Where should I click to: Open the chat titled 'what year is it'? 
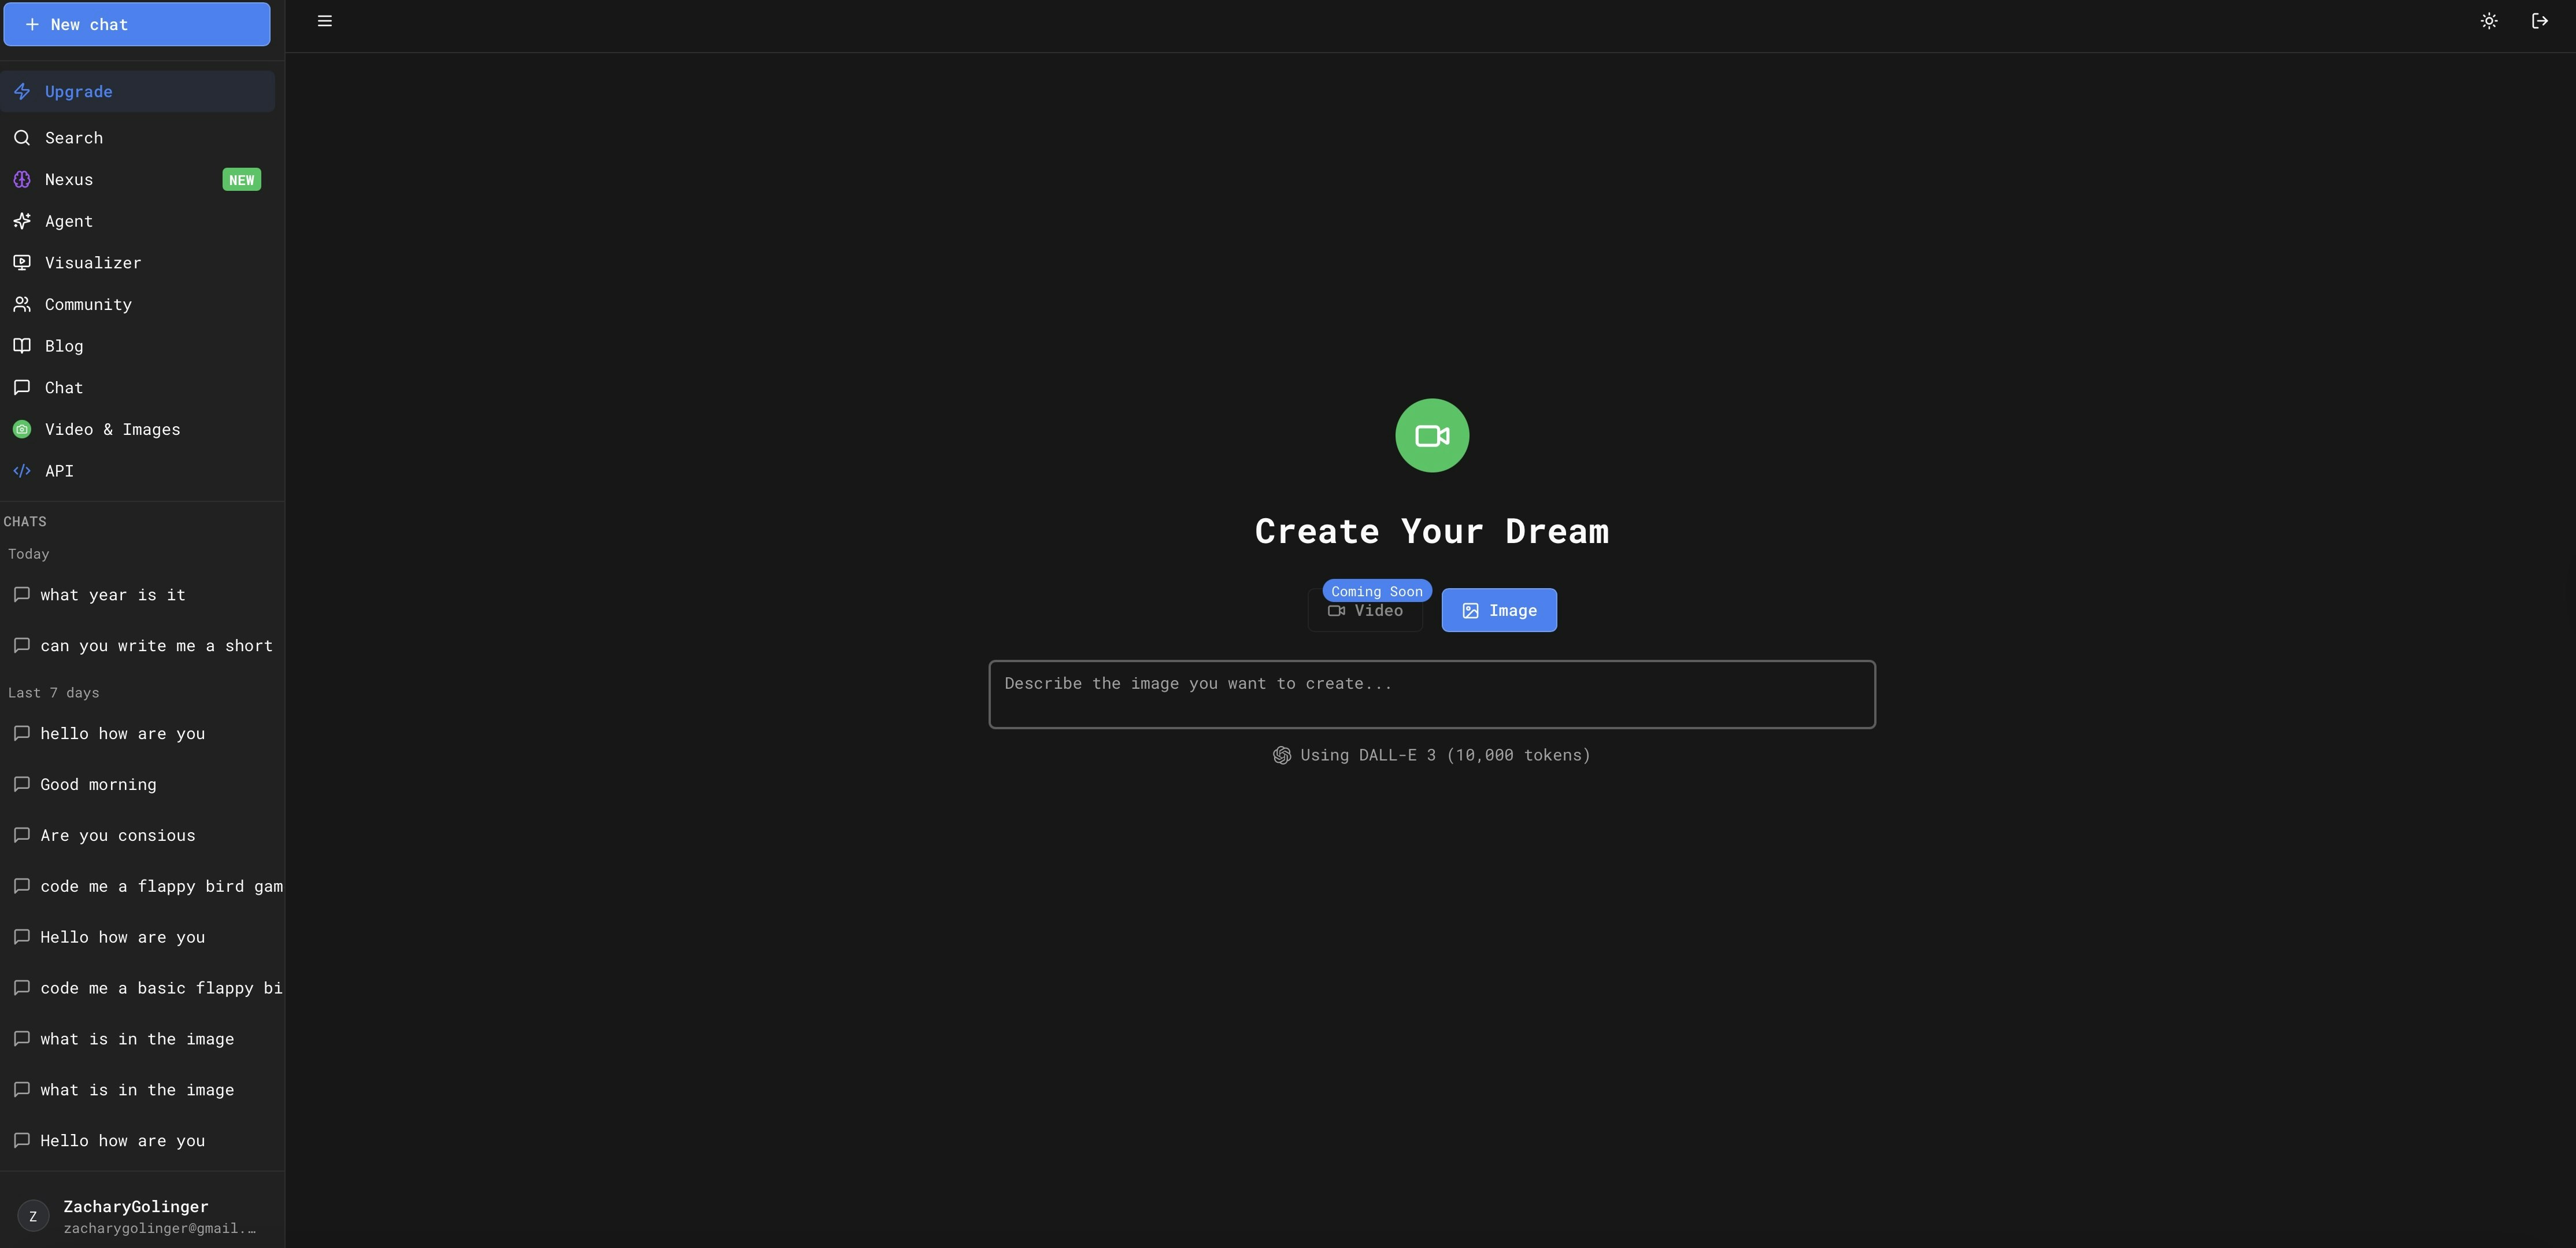pos(113,594)
